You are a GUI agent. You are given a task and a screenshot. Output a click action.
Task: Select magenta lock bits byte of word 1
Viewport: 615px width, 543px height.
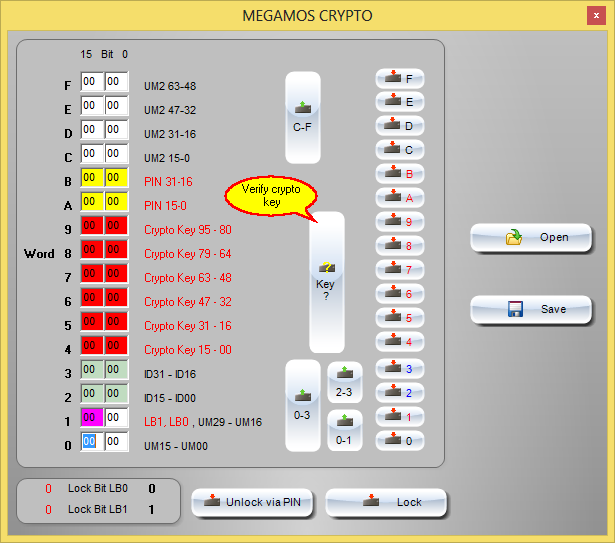click(x=92, y=417)
